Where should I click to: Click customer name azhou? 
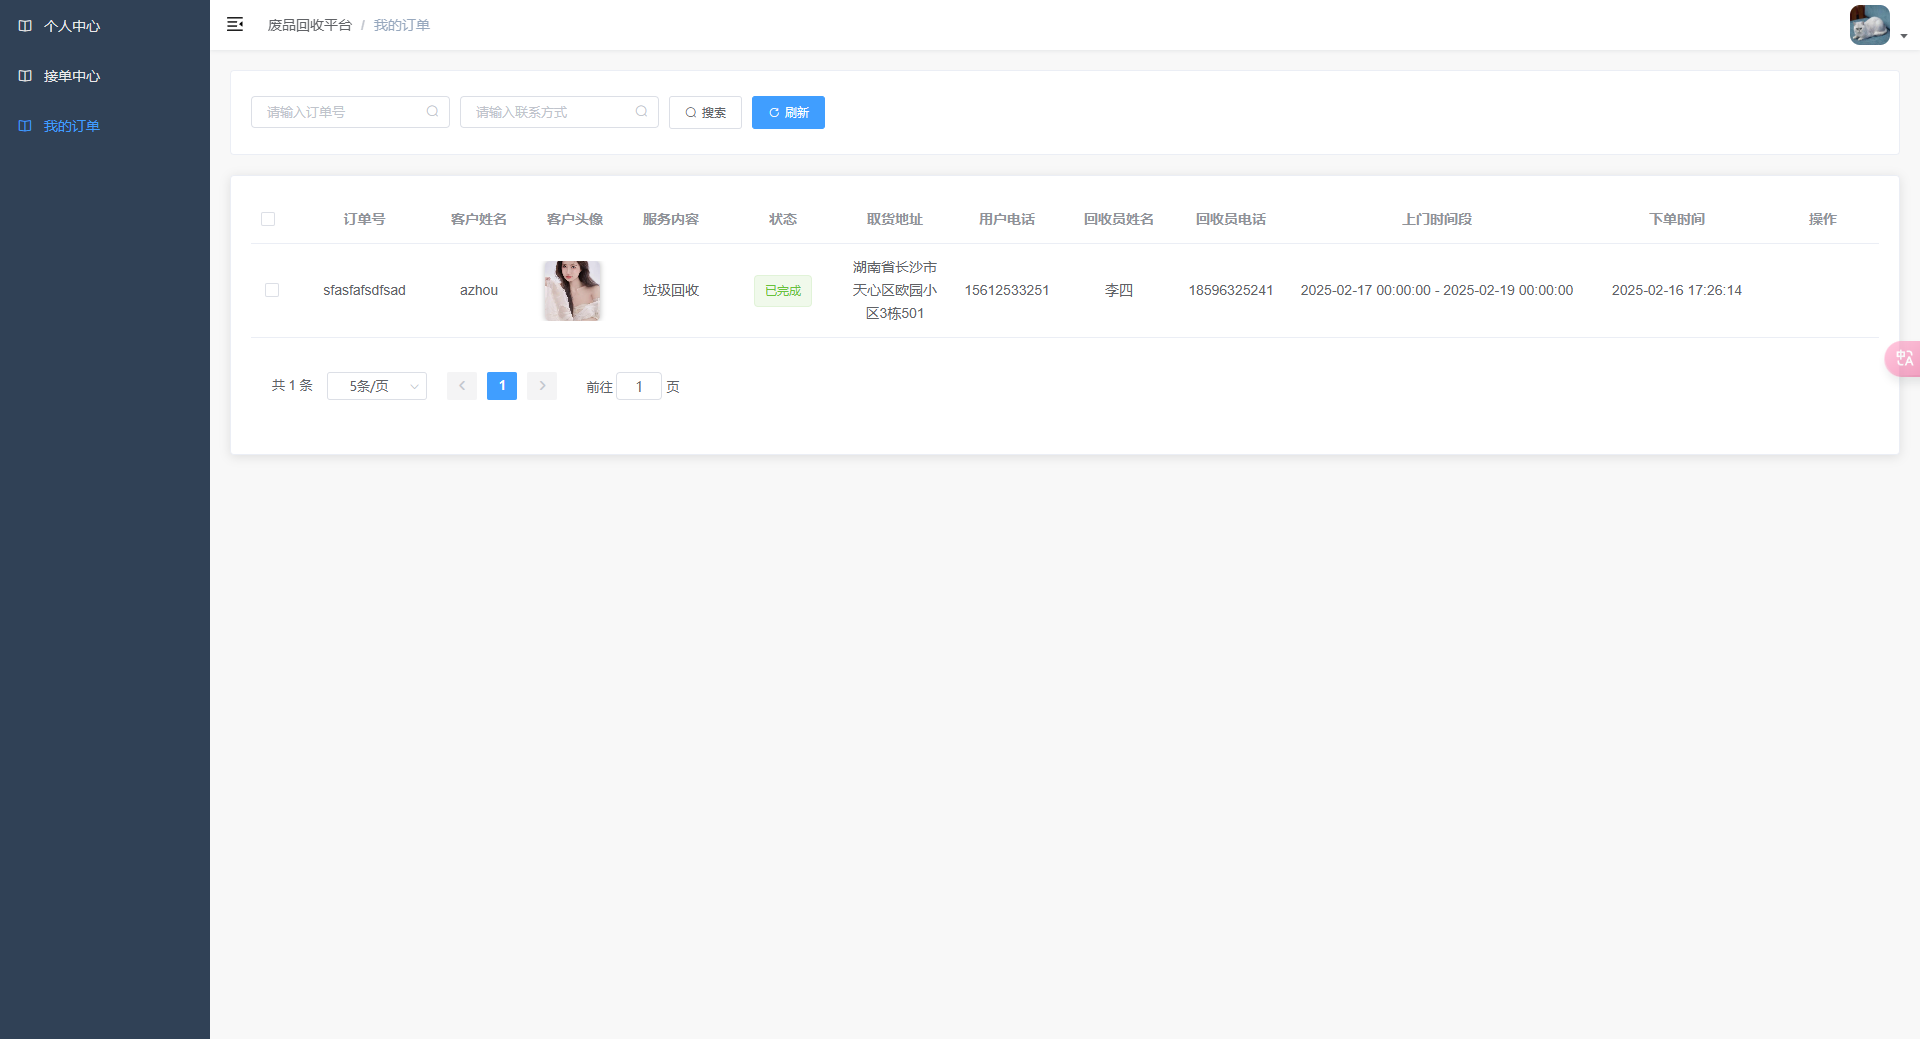click(x=479, y=290)
